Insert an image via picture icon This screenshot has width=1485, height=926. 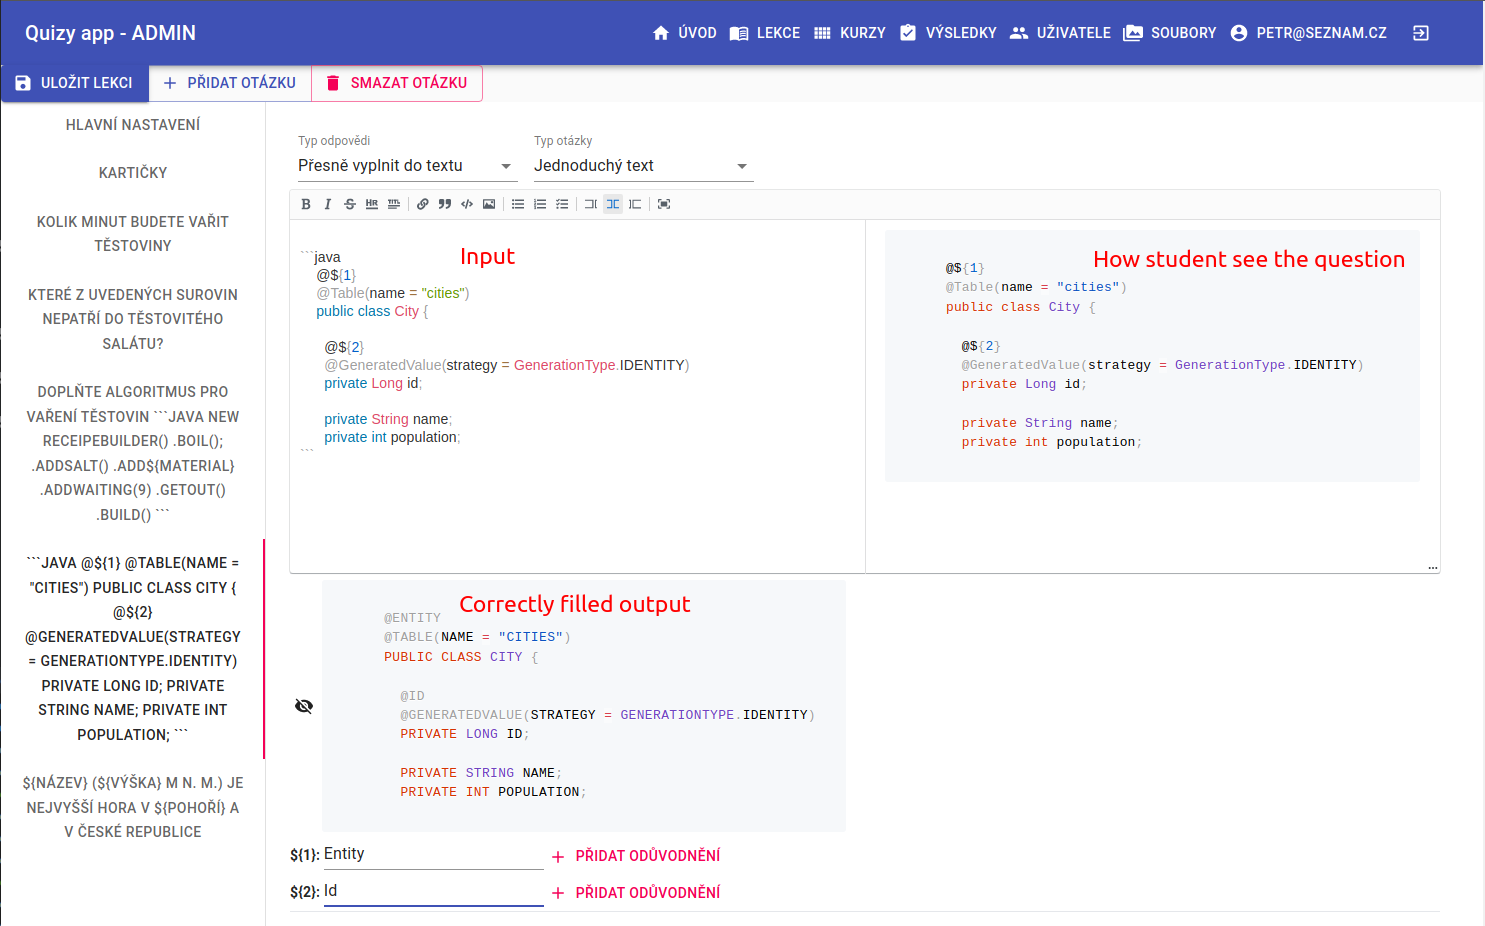click(x=489, y=204)
